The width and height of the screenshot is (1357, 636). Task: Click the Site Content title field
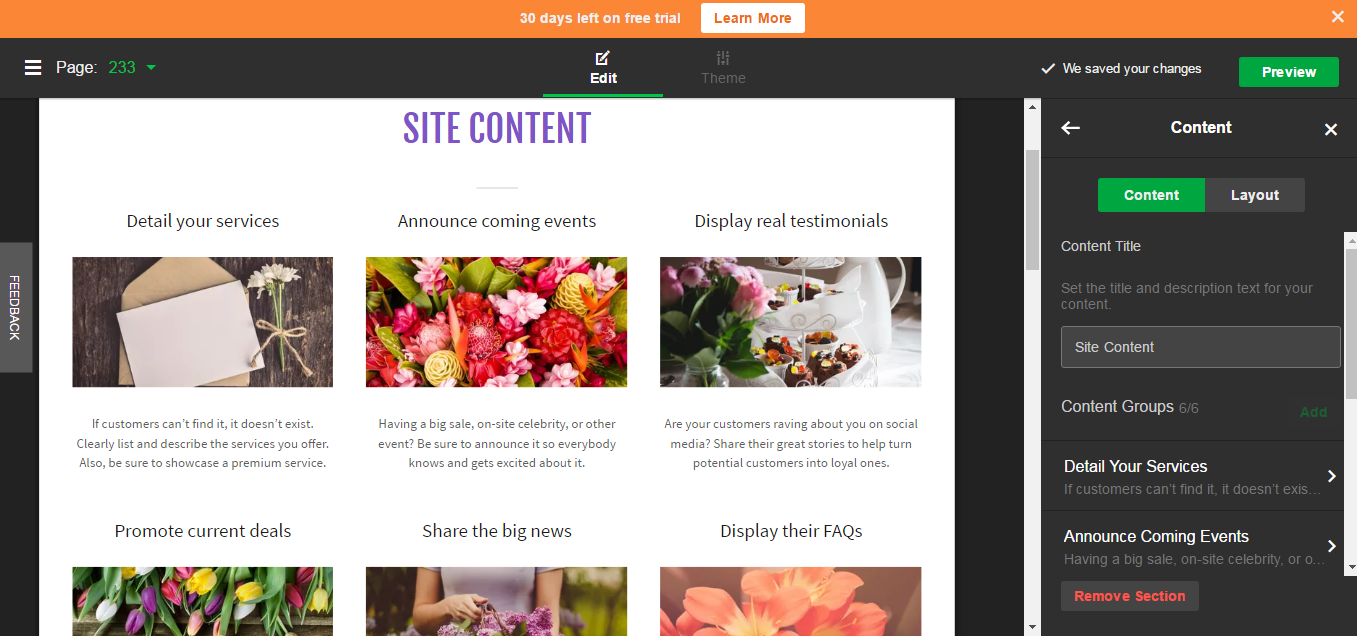point(1201,347)
